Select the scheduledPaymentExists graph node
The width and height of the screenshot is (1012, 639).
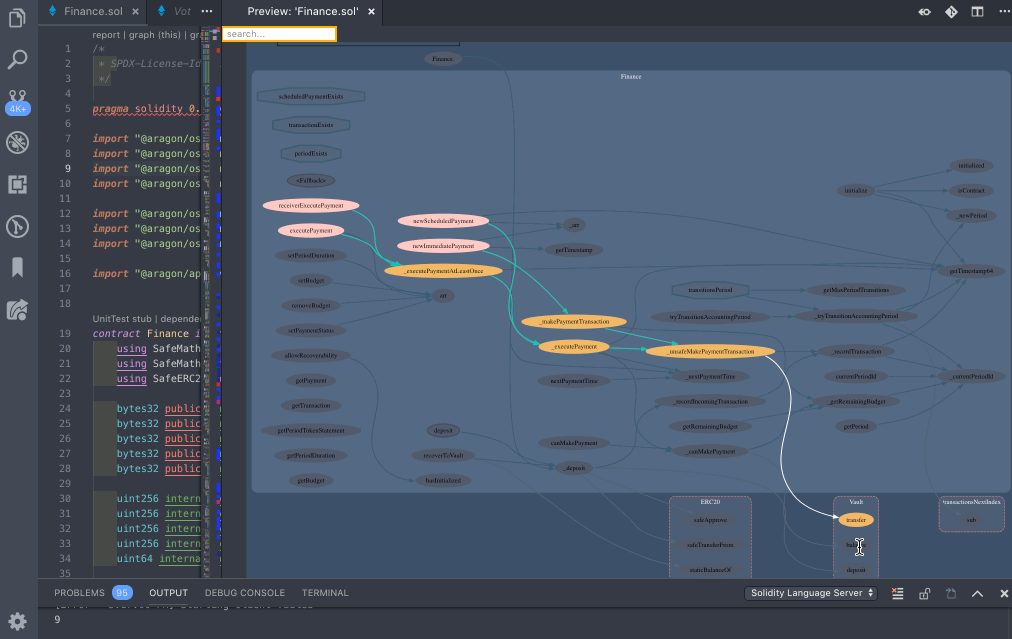pyautogui.click(x=310, y=97)
